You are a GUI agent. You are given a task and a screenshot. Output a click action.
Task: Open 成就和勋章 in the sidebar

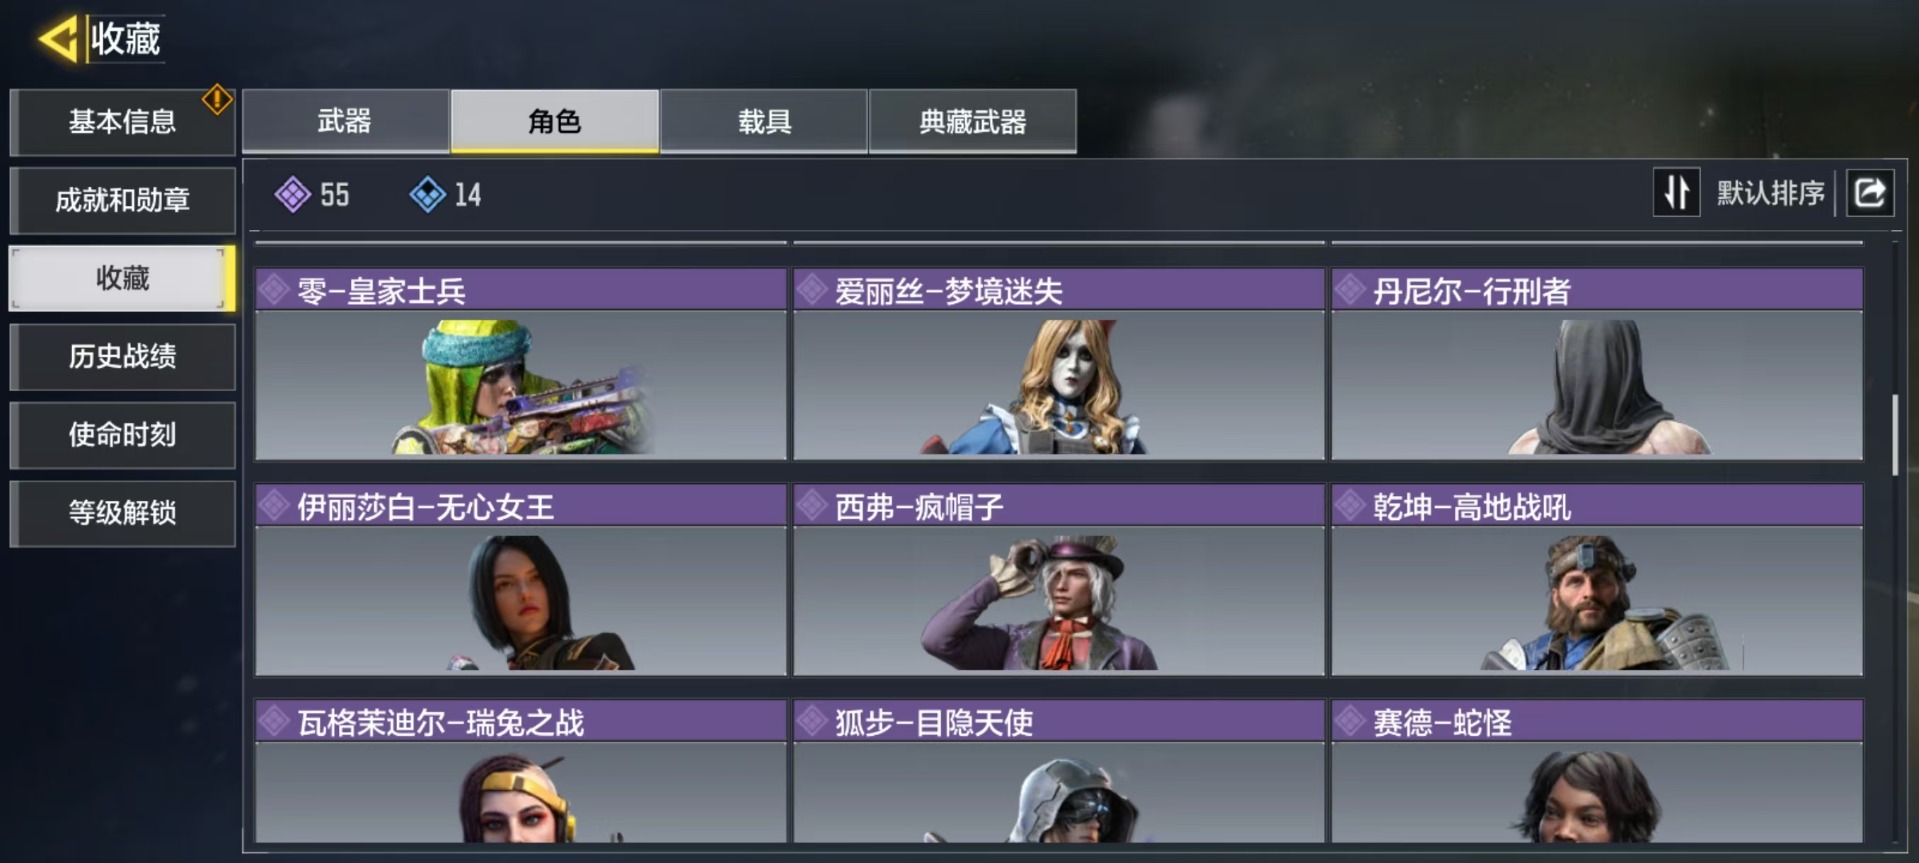(122, 200)
